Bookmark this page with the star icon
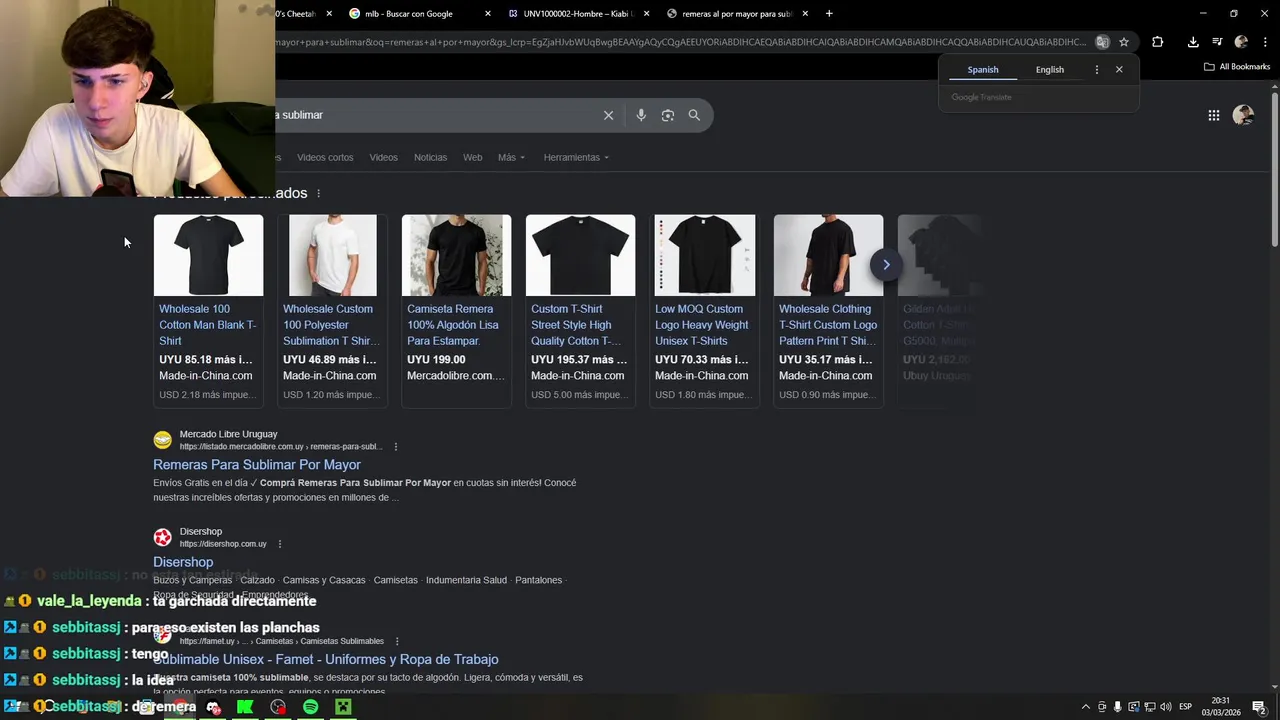Image resolution: width=1280 pixels, height=720 pixels. coord(1124,42)
